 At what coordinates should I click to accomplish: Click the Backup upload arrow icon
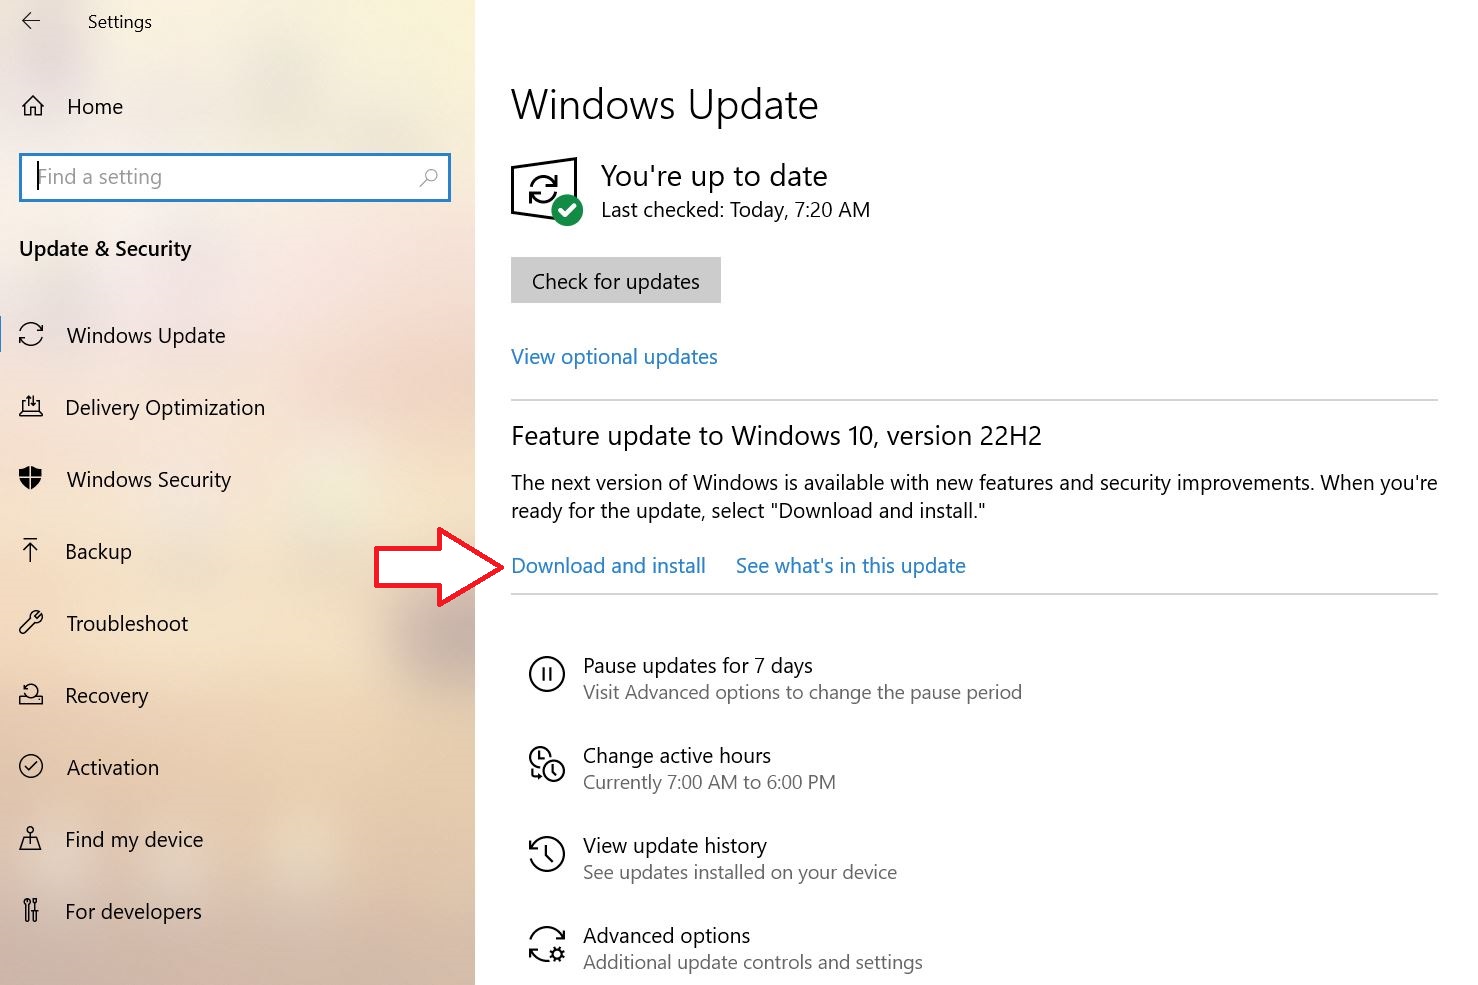30,550
